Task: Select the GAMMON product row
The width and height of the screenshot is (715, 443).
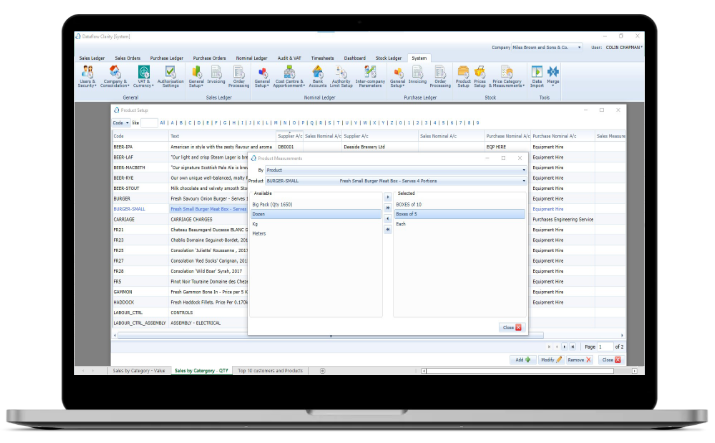Action: 368,292
